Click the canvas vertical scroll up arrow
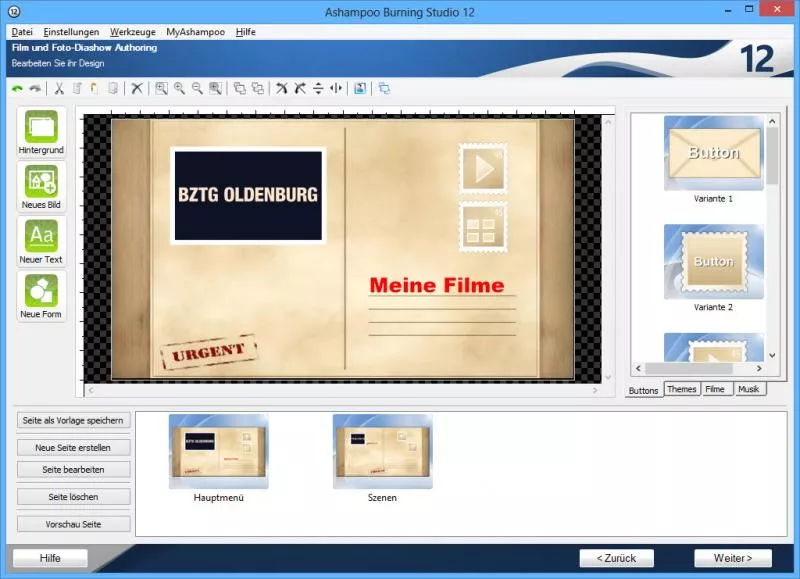800x579 pixels. 608,122
